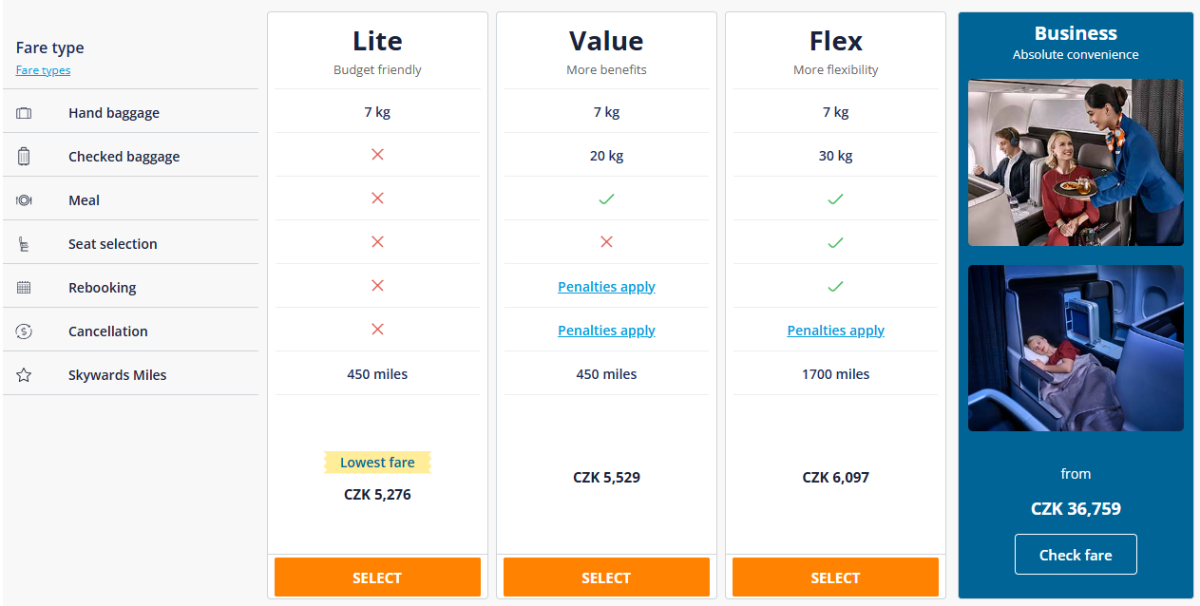Select the Value fare
The width and height of the screenshot is (1200, 606).
(x=606, y=577)
